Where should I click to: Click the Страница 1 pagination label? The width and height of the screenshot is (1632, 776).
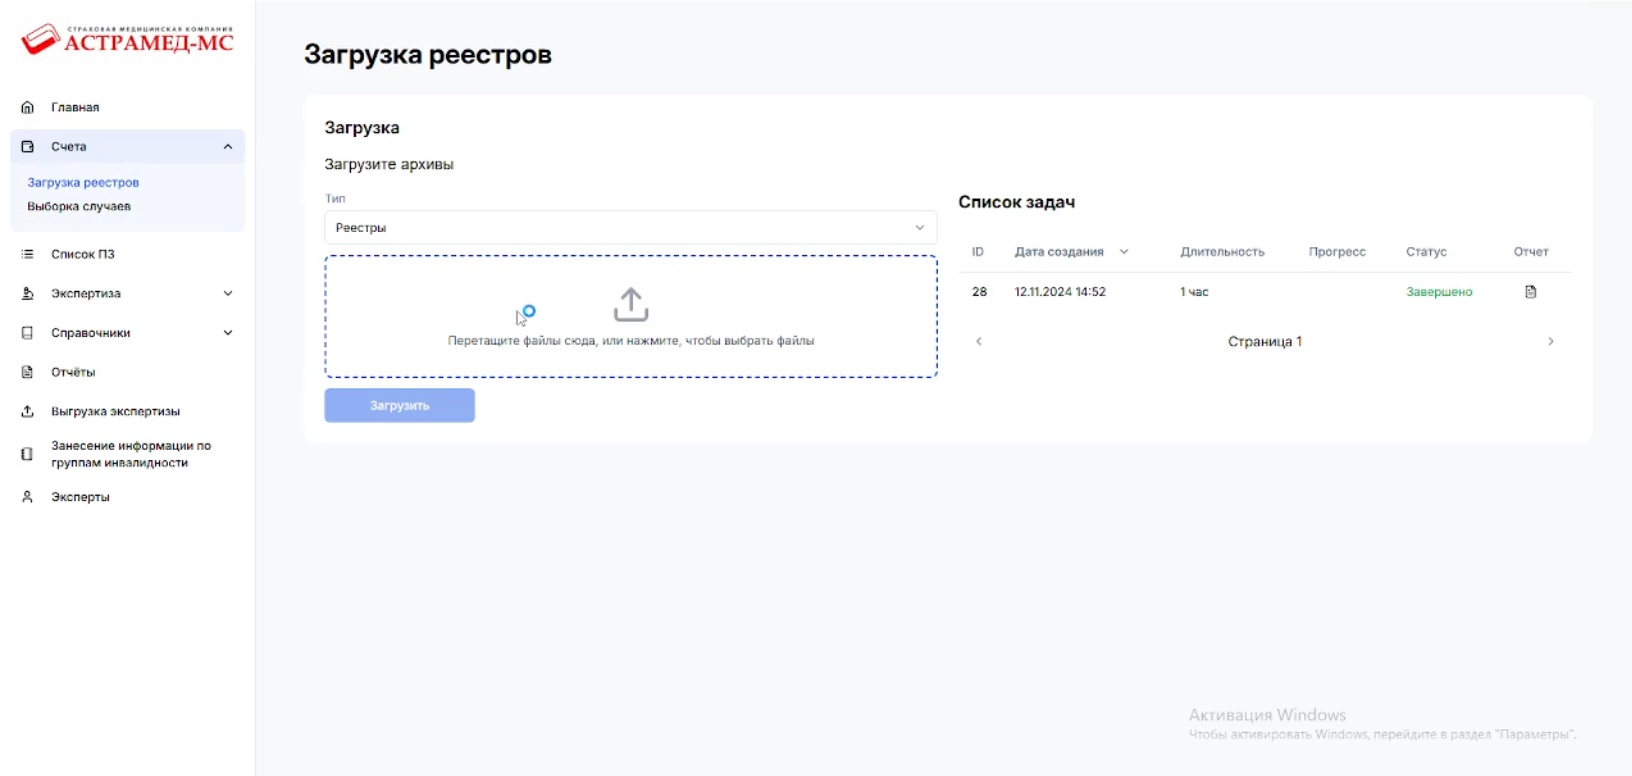[1265, 342]
